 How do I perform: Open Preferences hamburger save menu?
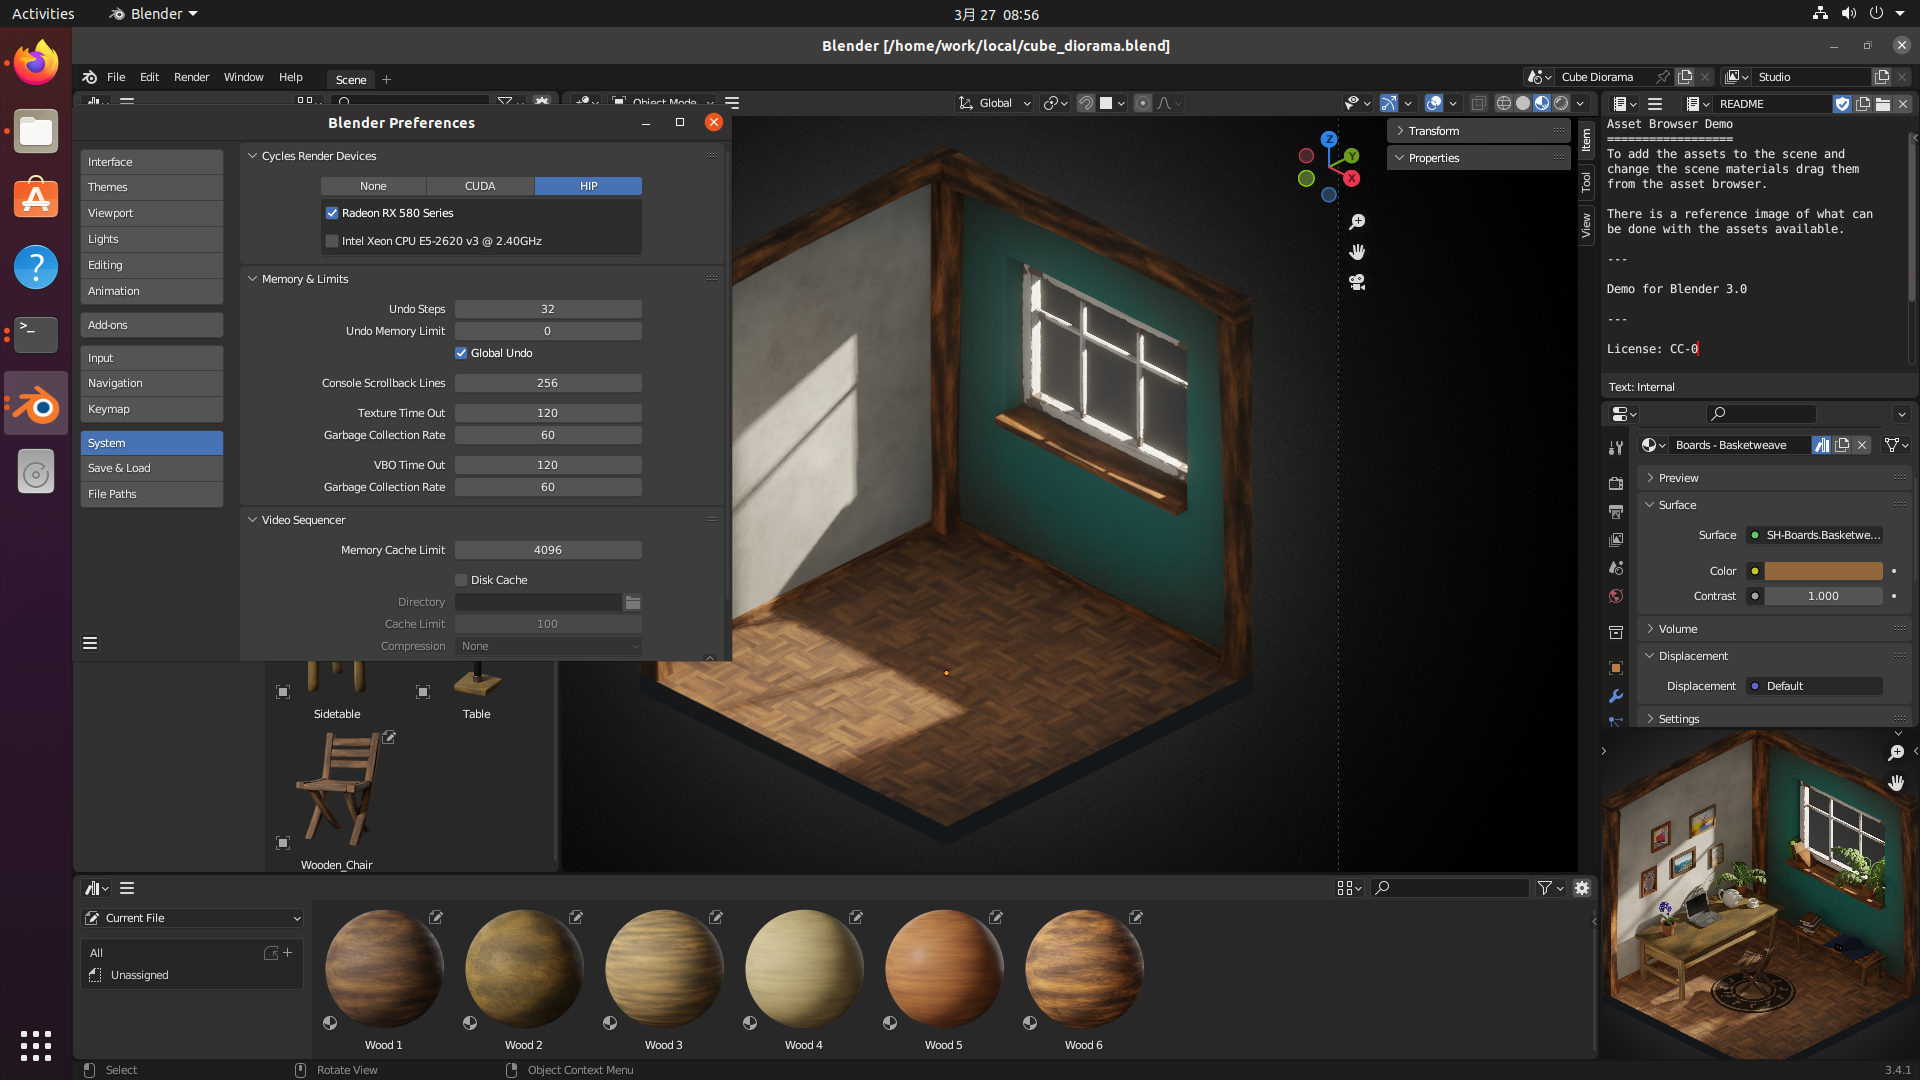tap(90, 643)
